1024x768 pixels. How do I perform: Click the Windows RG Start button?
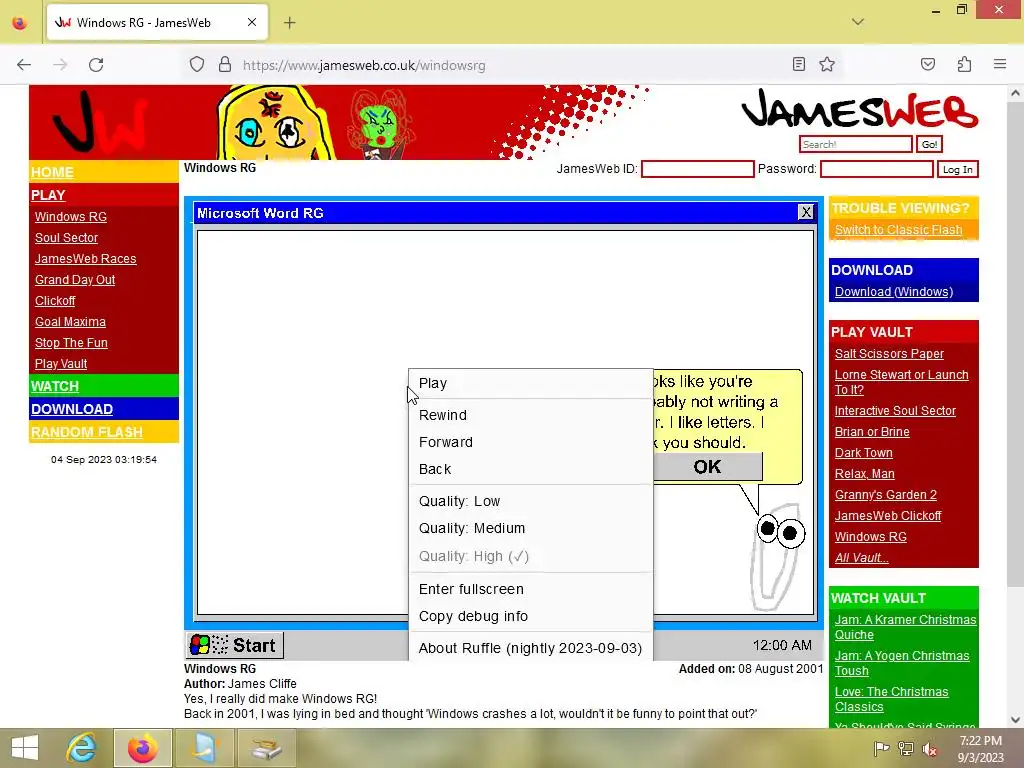coord(234,645)
